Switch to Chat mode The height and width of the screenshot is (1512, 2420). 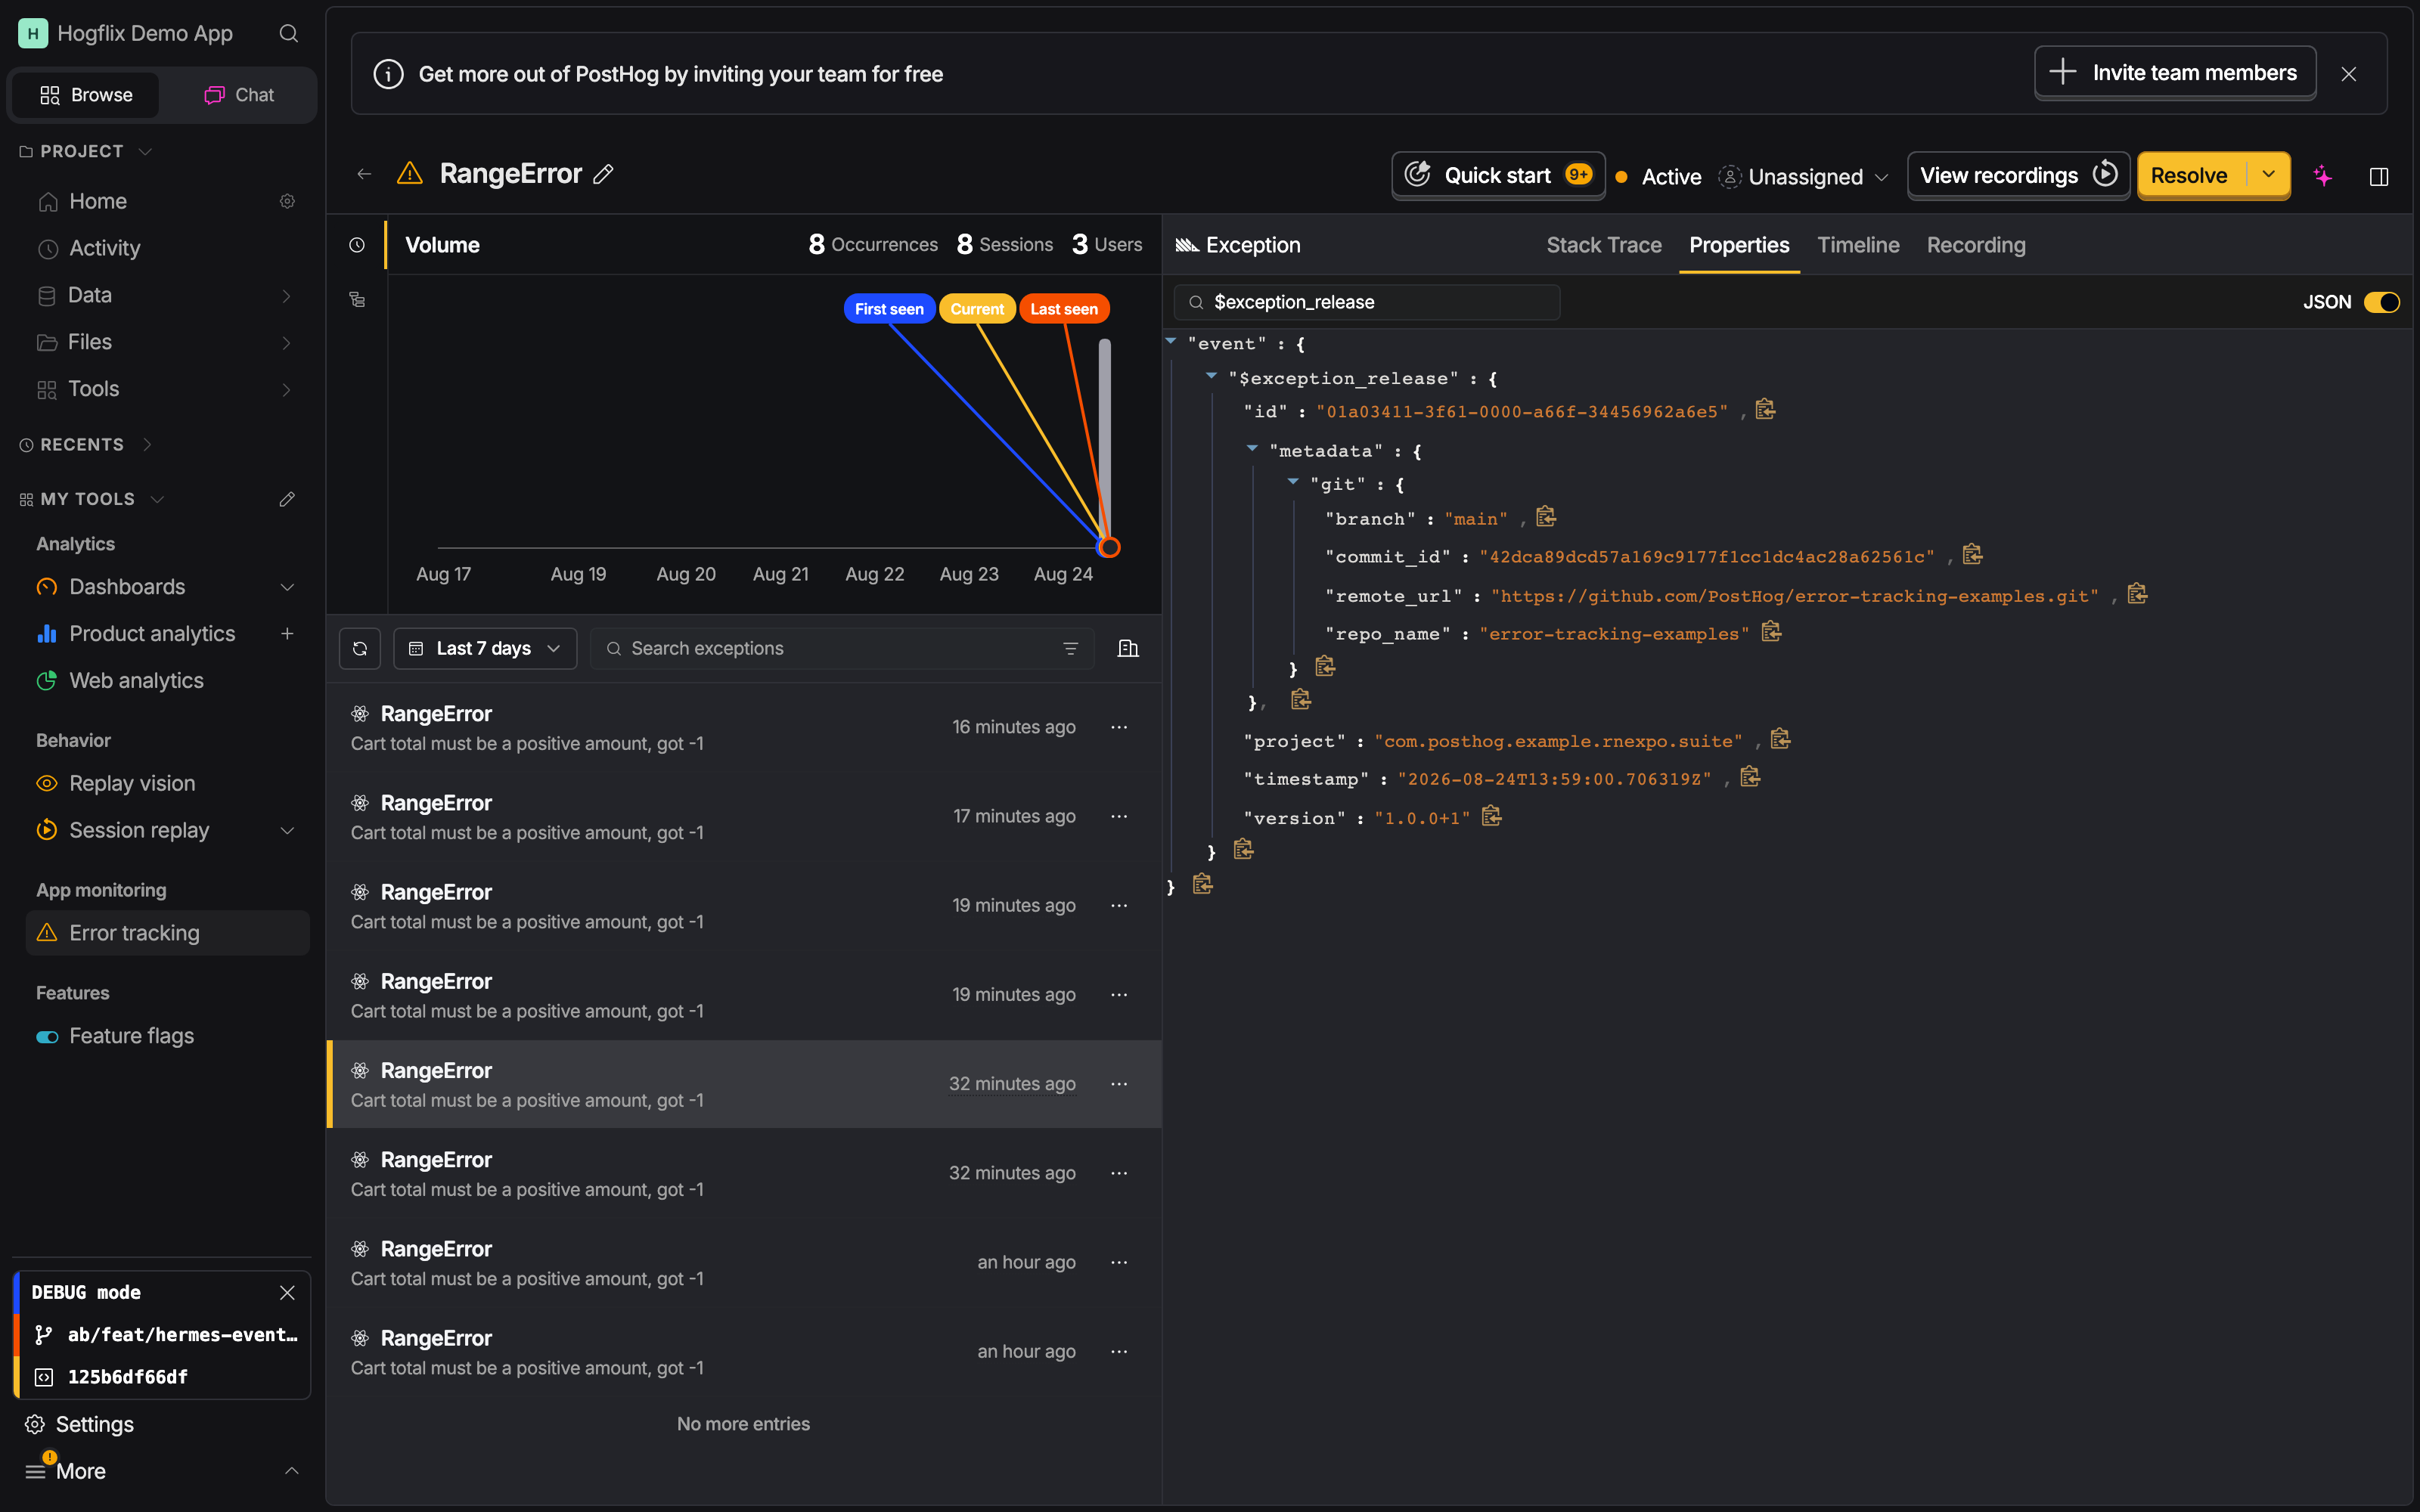coord(239,95)
